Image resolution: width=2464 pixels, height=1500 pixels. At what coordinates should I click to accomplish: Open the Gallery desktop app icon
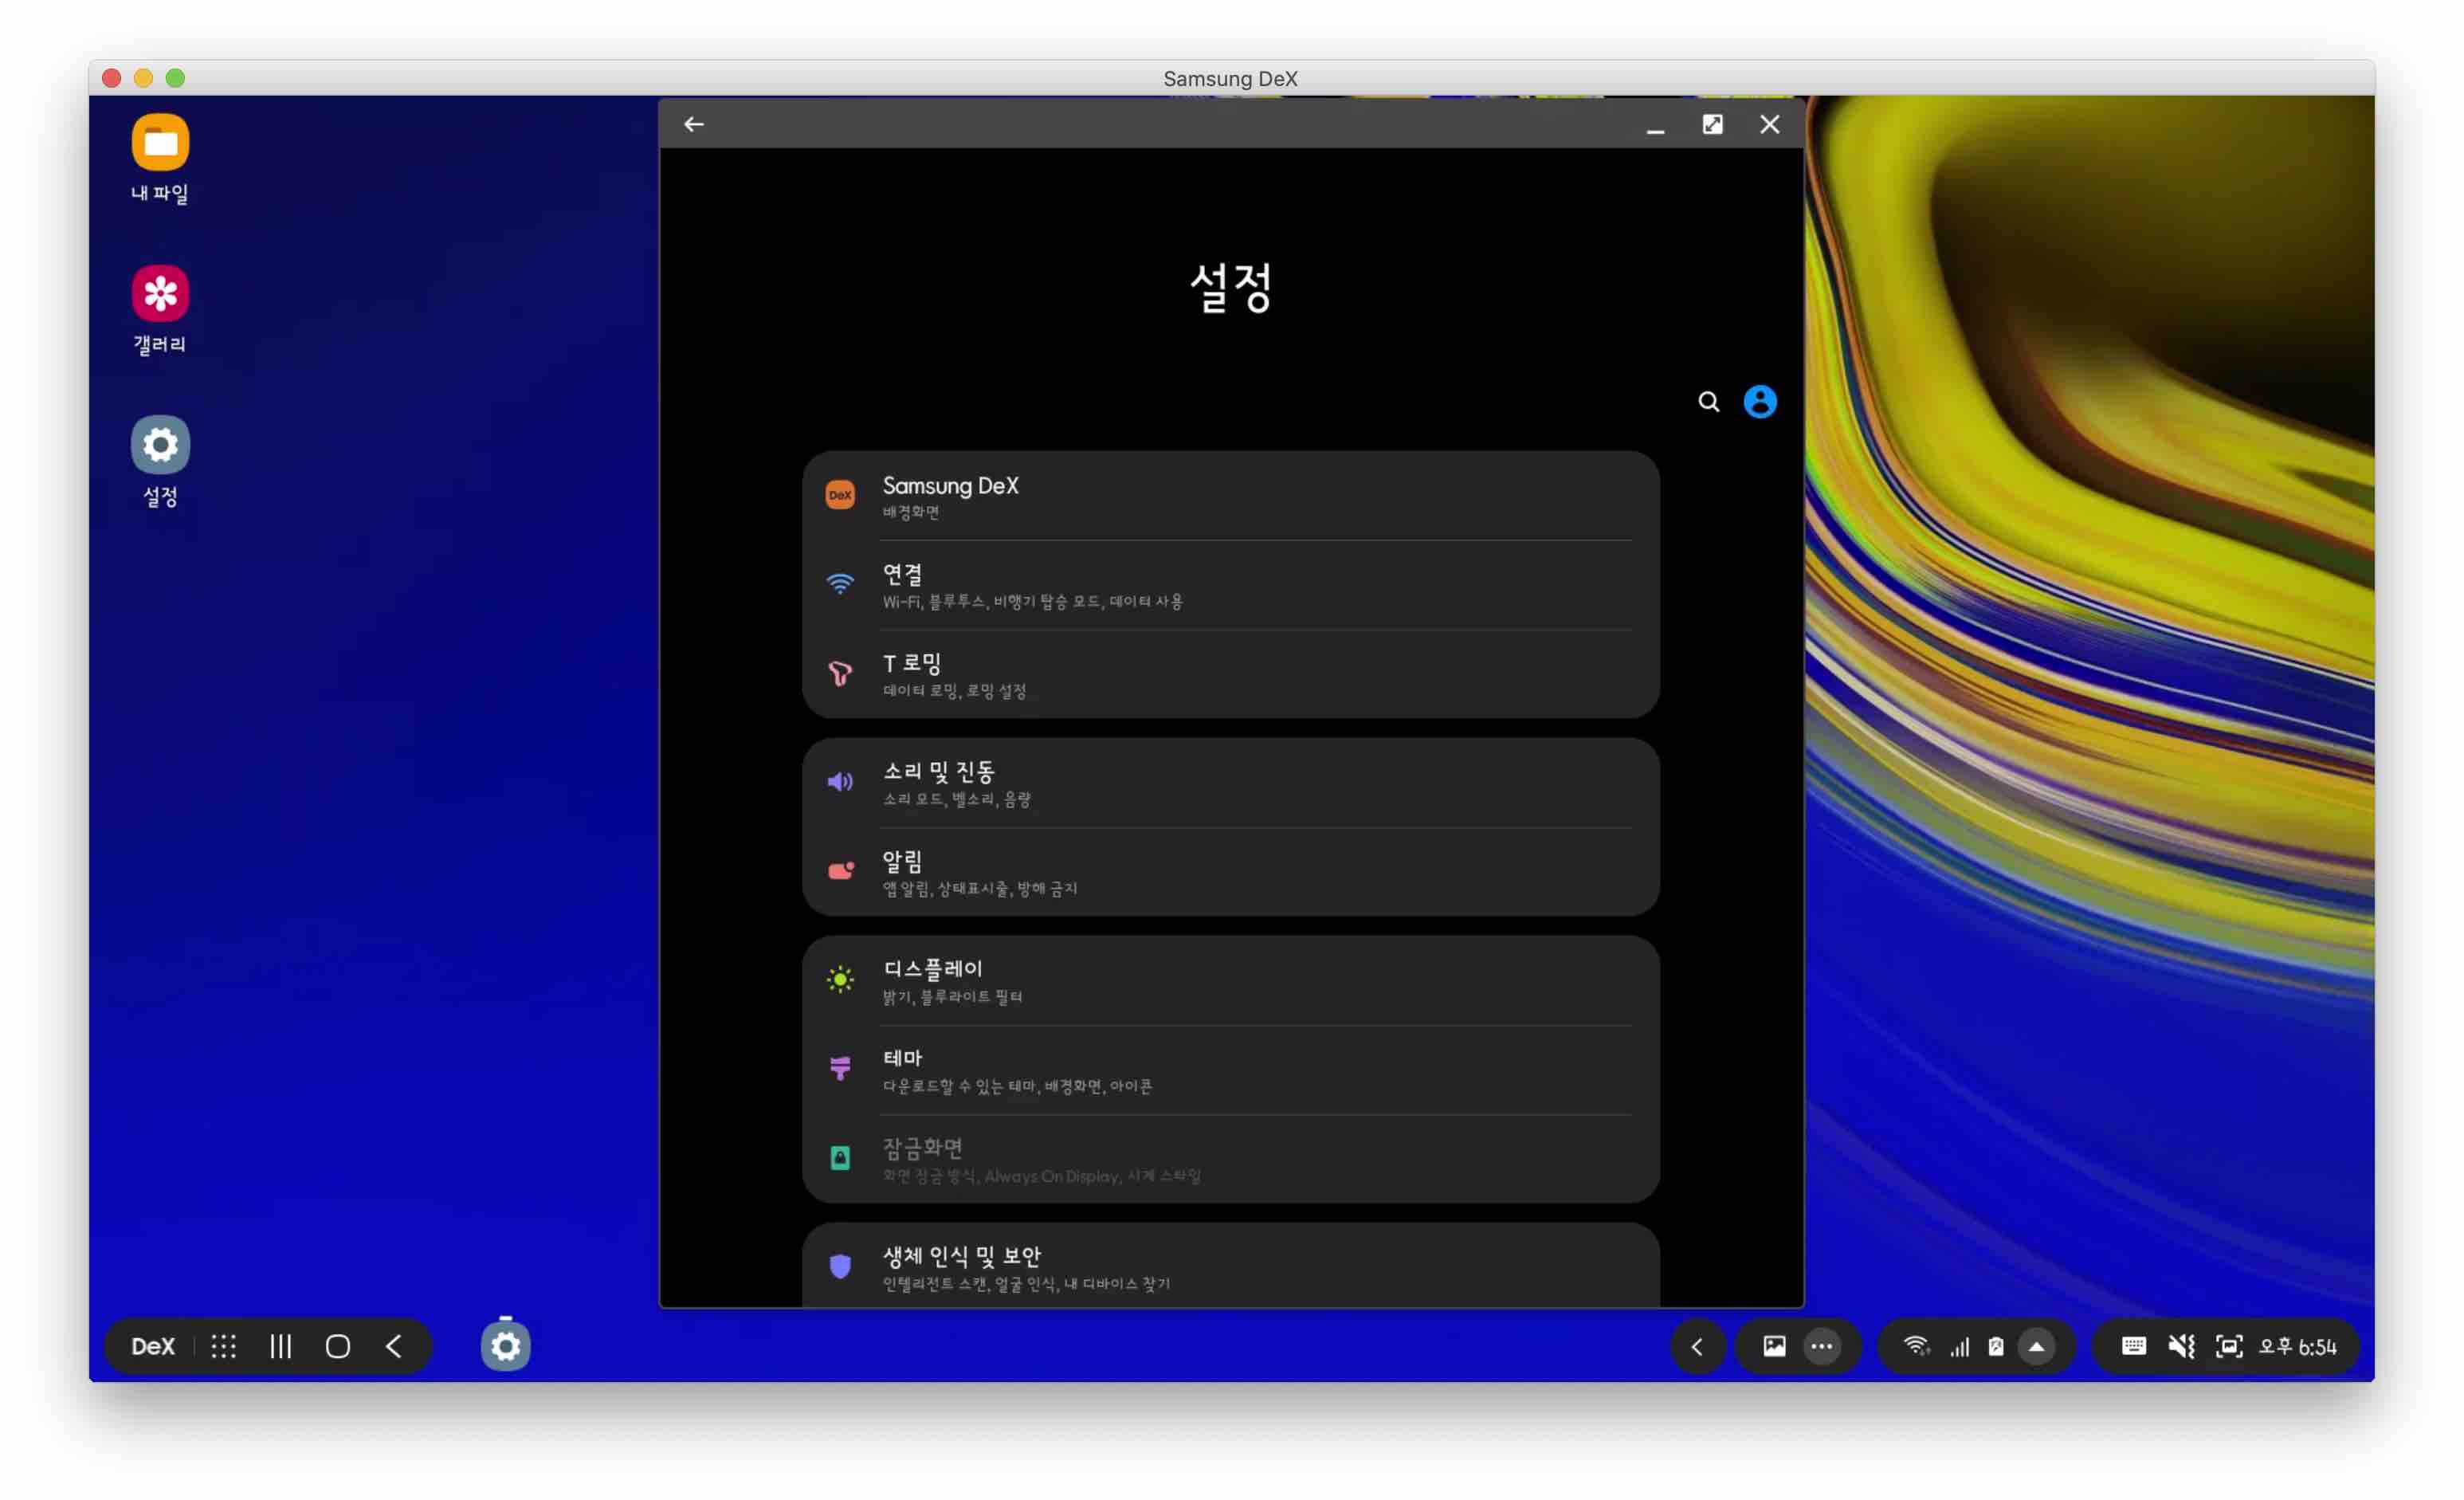pyautogui.click(x=160, y=294)
